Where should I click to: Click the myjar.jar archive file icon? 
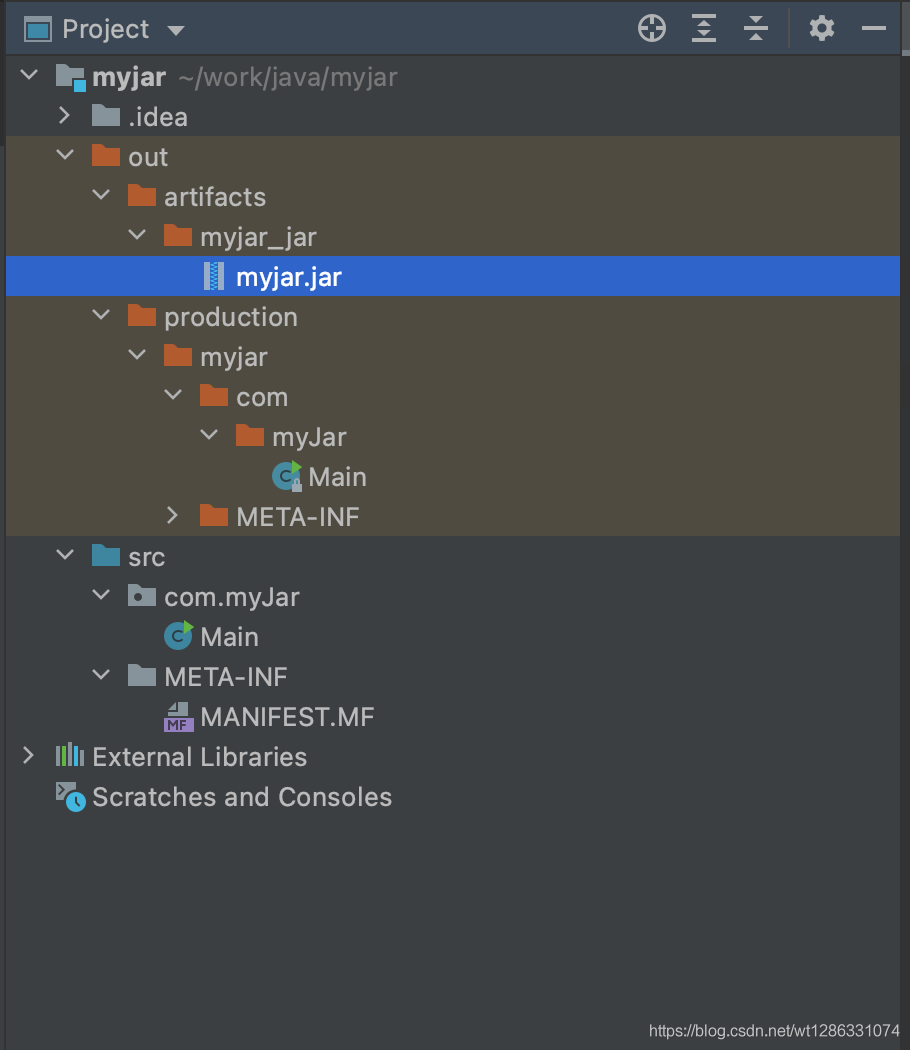click(x=214, y=277)
